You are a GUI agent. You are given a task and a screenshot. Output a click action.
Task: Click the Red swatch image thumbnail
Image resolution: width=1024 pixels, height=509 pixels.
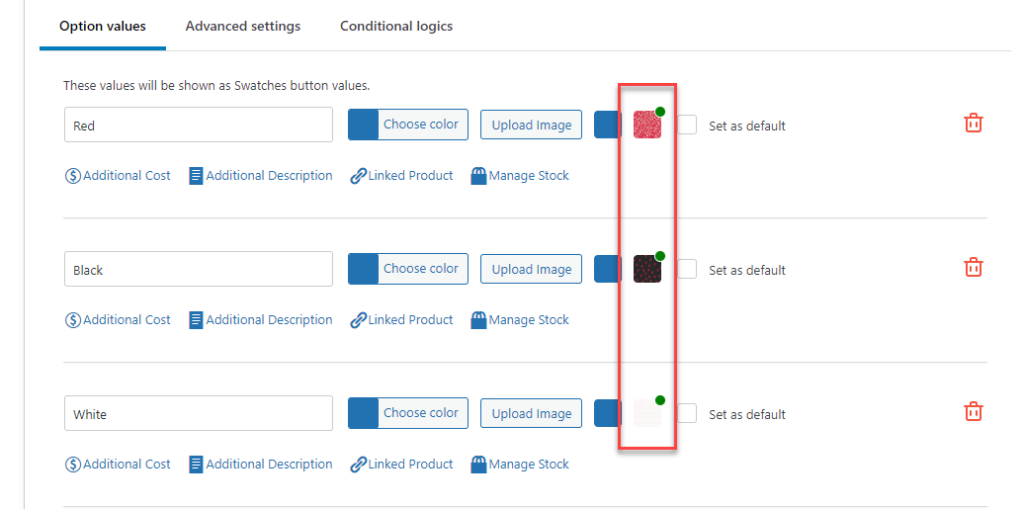647,125
